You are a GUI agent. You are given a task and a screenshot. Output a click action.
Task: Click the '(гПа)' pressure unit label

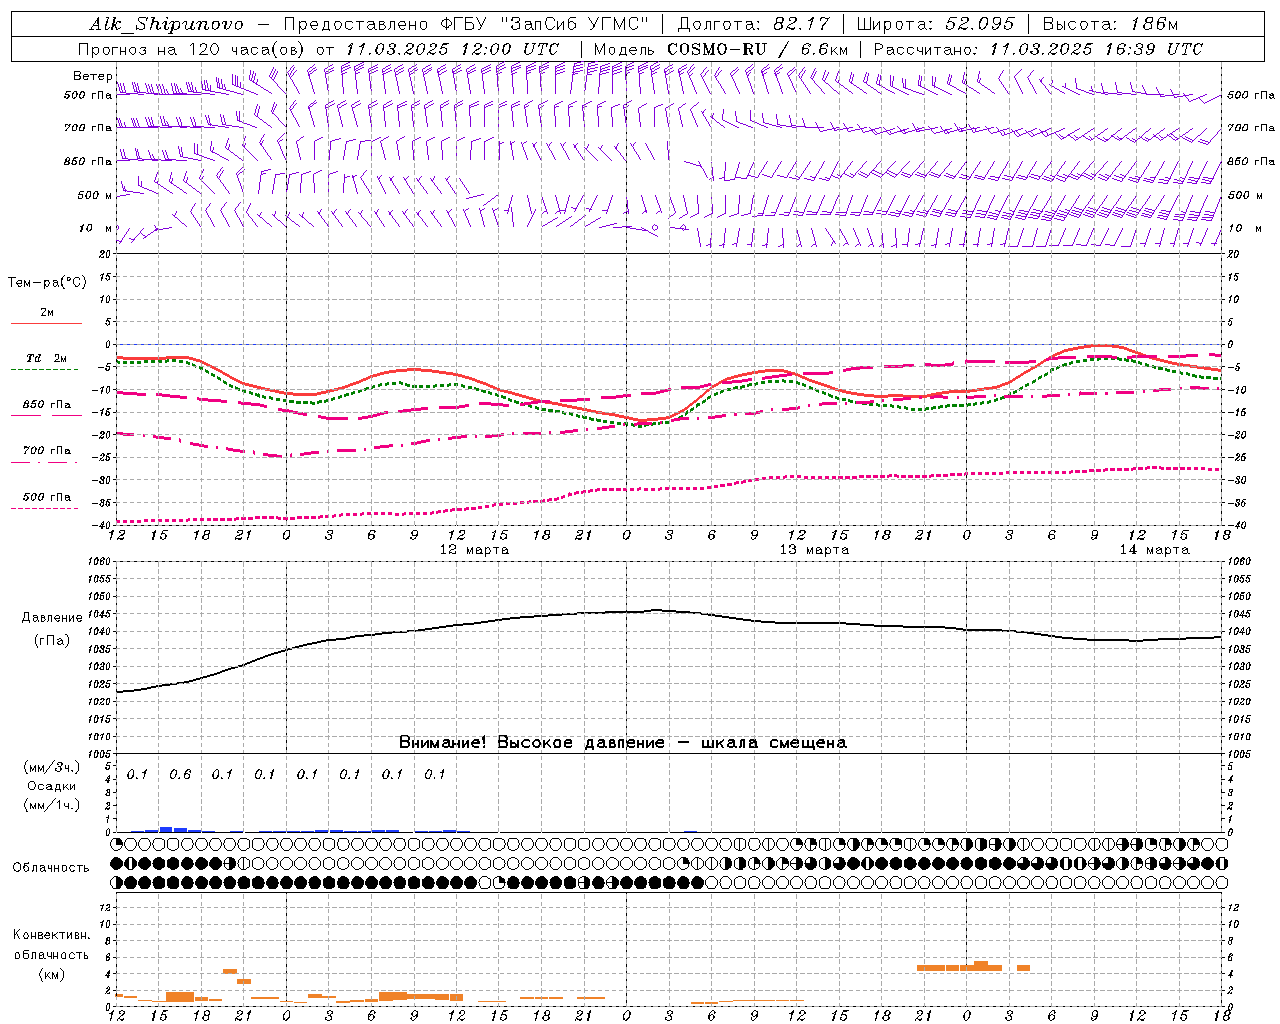(x=52, y=641)
